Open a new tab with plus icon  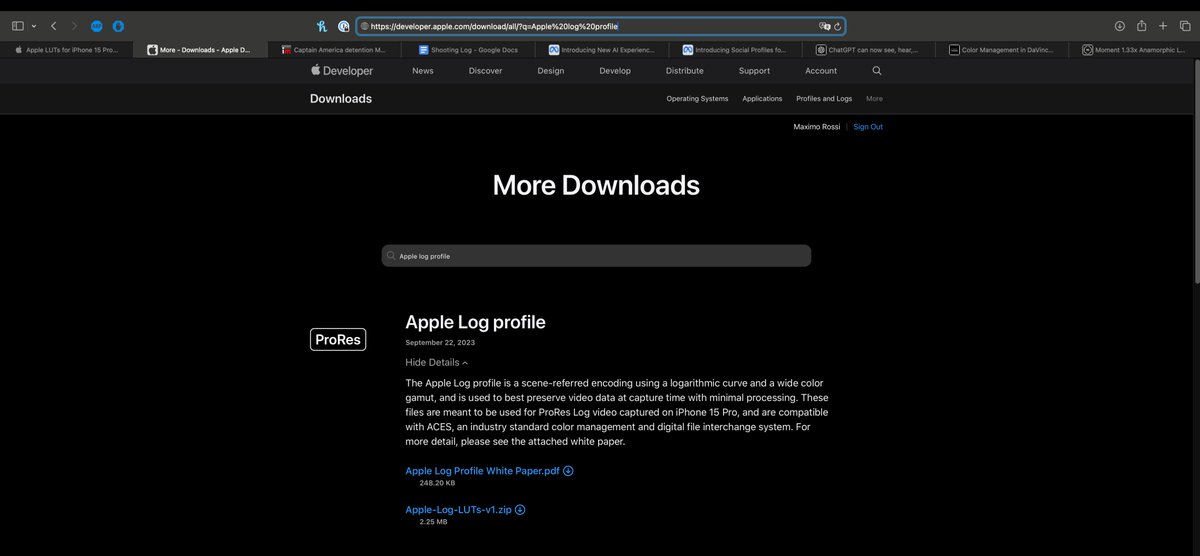click(x=1163, y=26)
